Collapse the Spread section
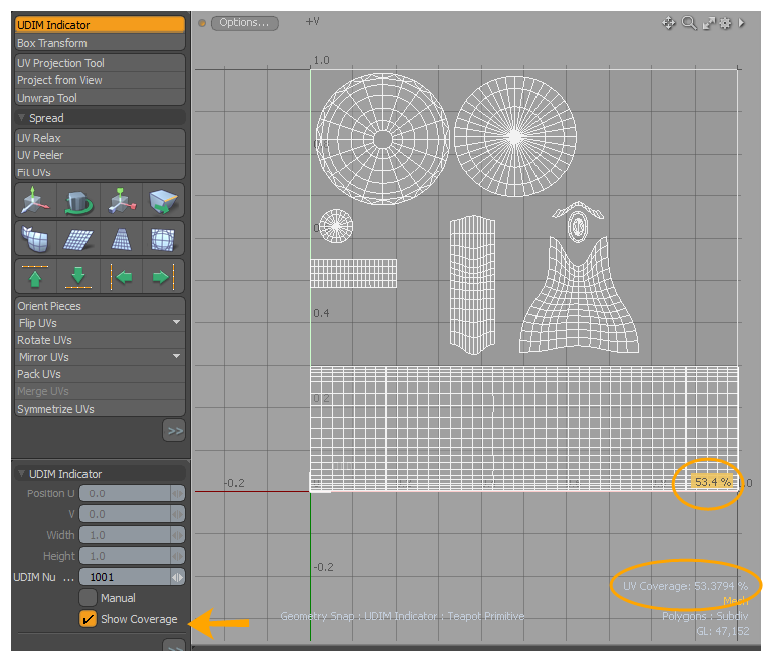Screen dimensions: 774x663 tap(22, 118)
